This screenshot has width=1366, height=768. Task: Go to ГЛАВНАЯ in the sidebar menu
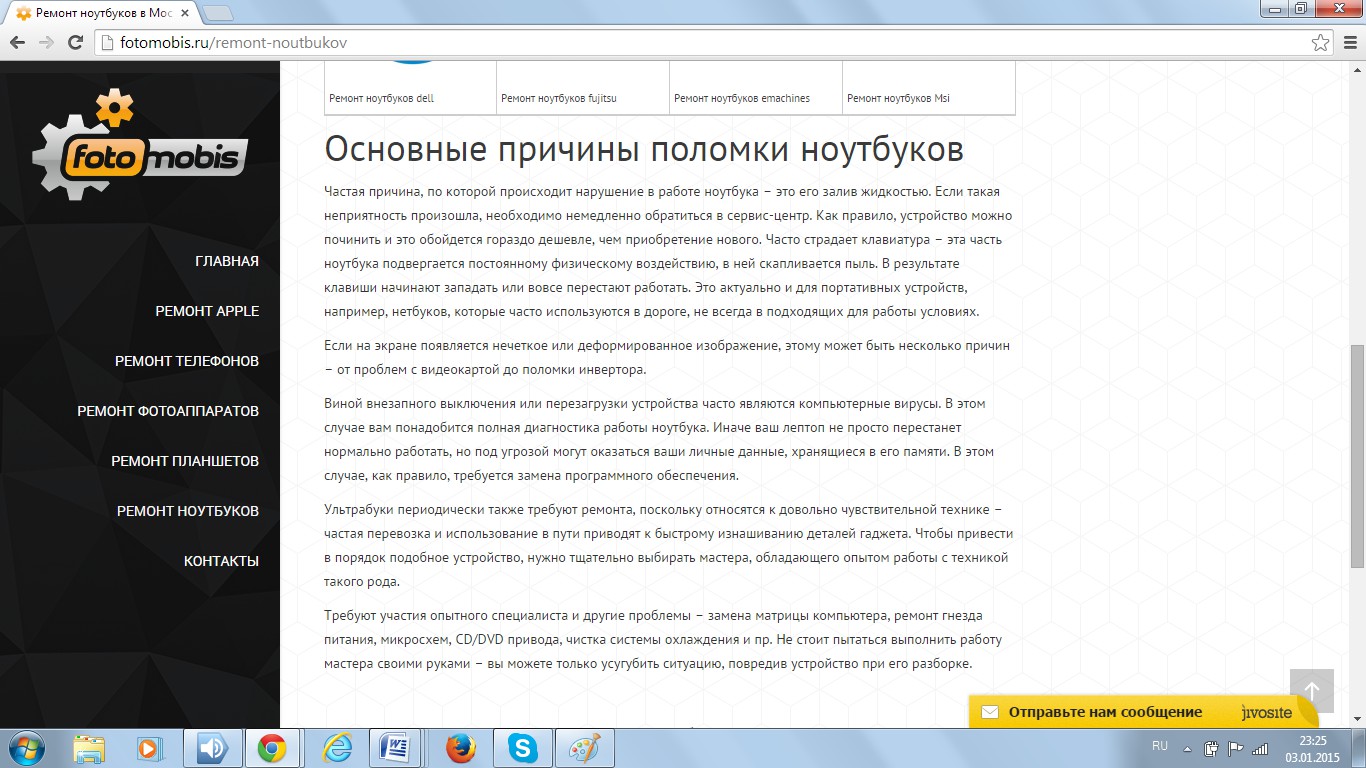tap(227, 261)
